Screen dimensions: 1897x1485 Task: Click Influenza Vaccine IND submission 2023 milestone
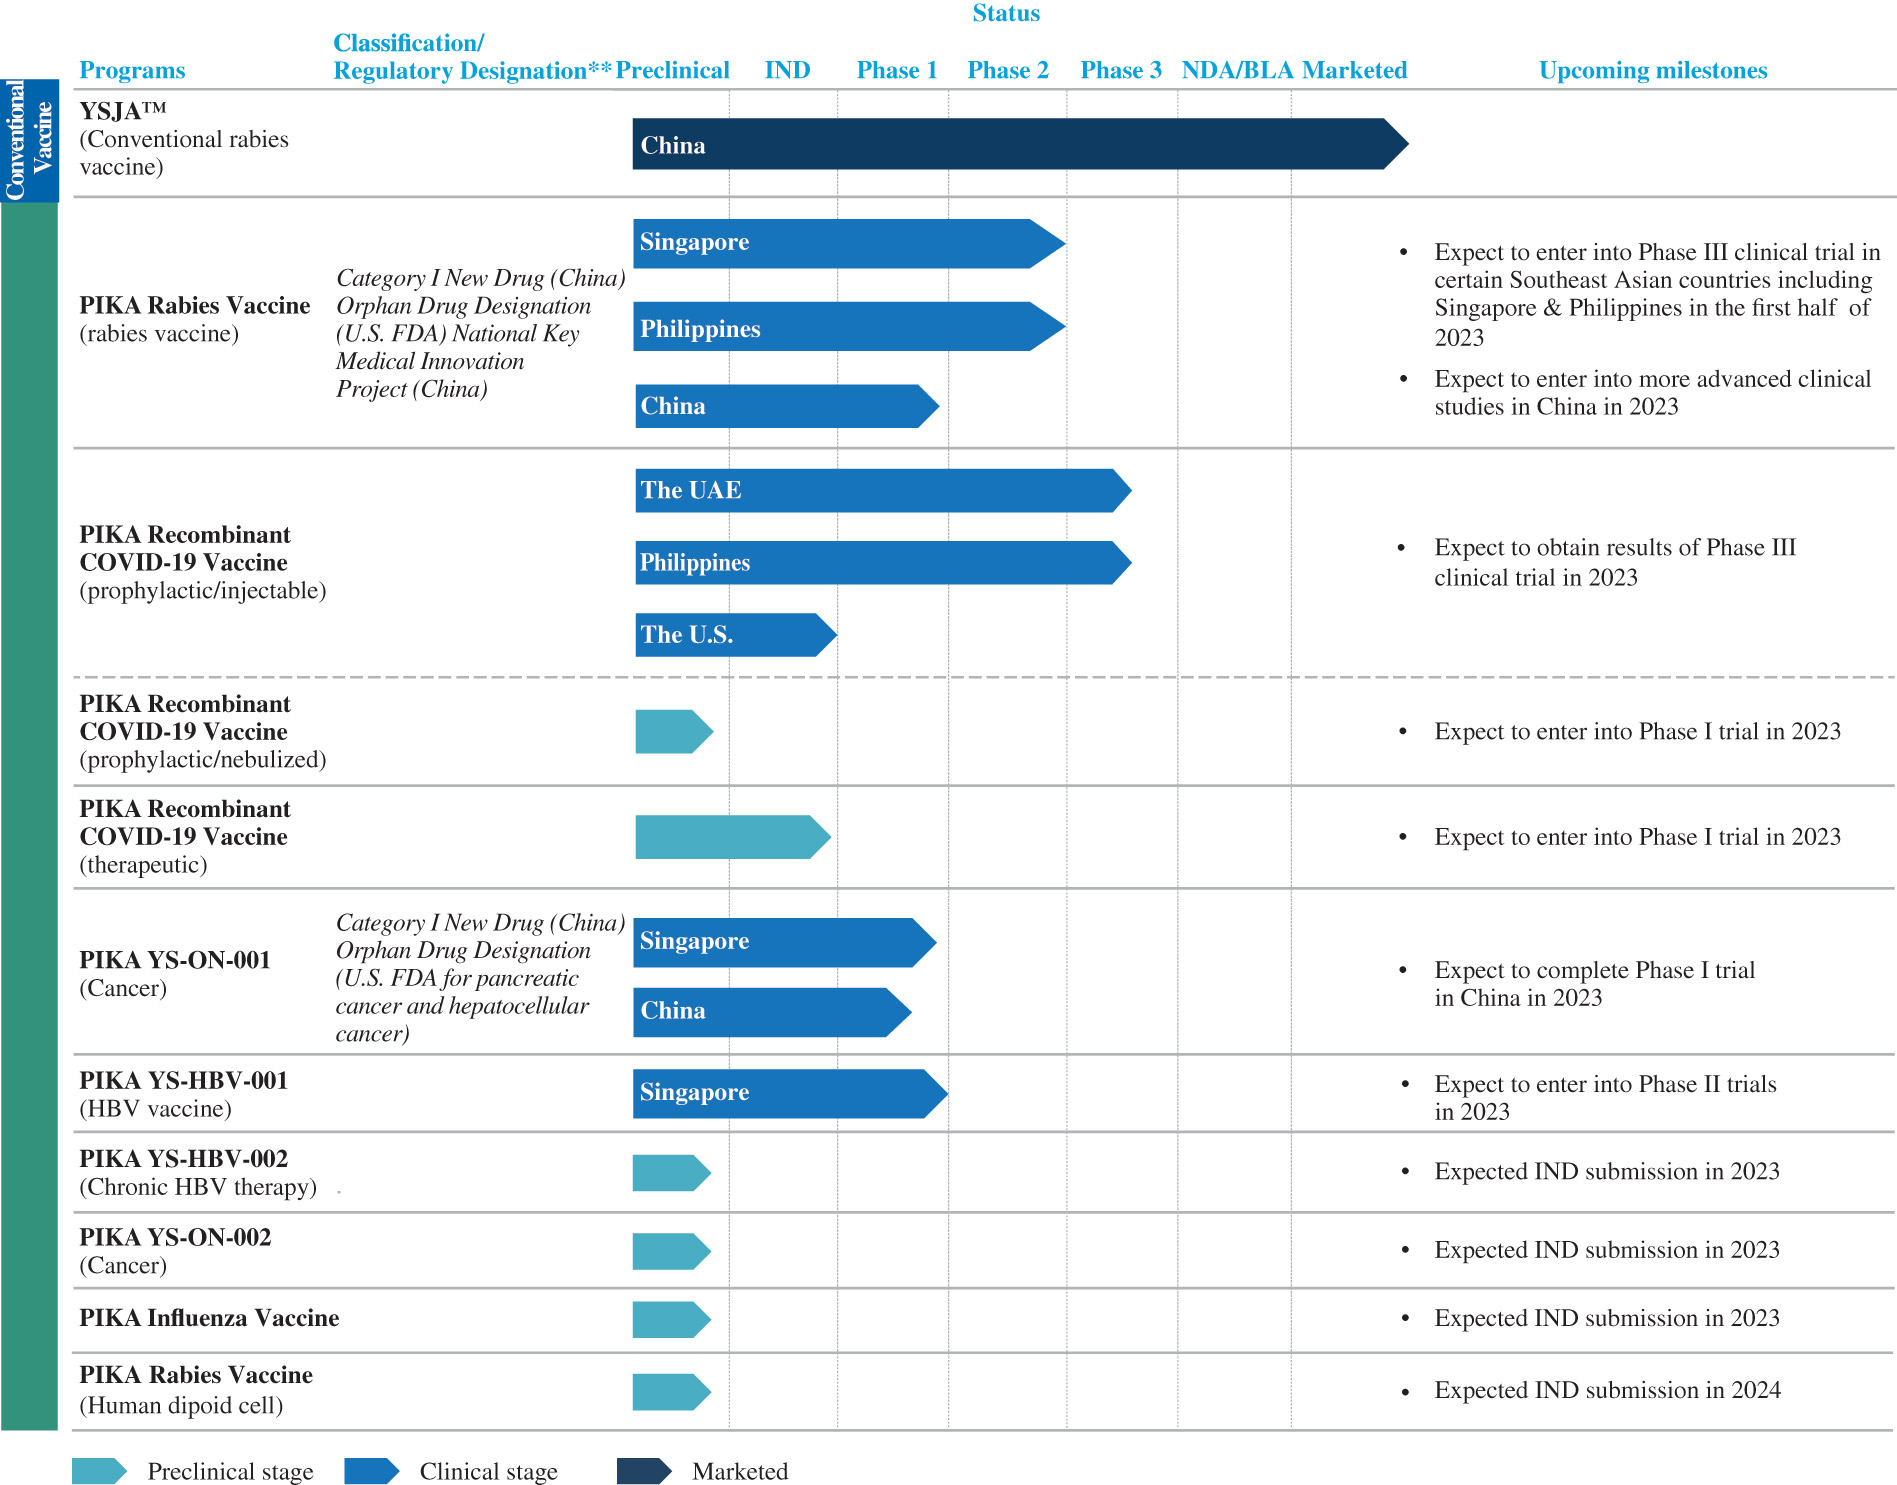[1607, 1318]
